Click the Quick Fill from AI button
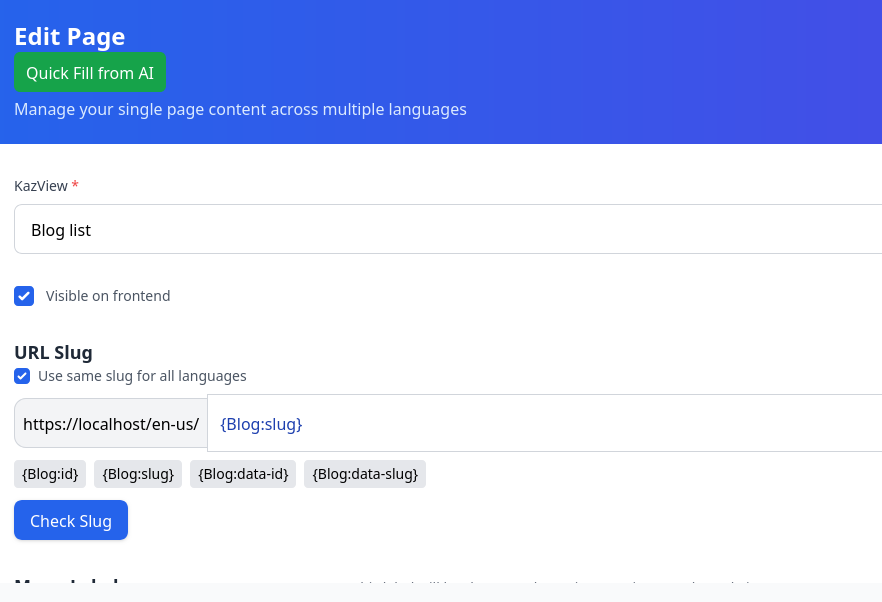 pos(90,73)
